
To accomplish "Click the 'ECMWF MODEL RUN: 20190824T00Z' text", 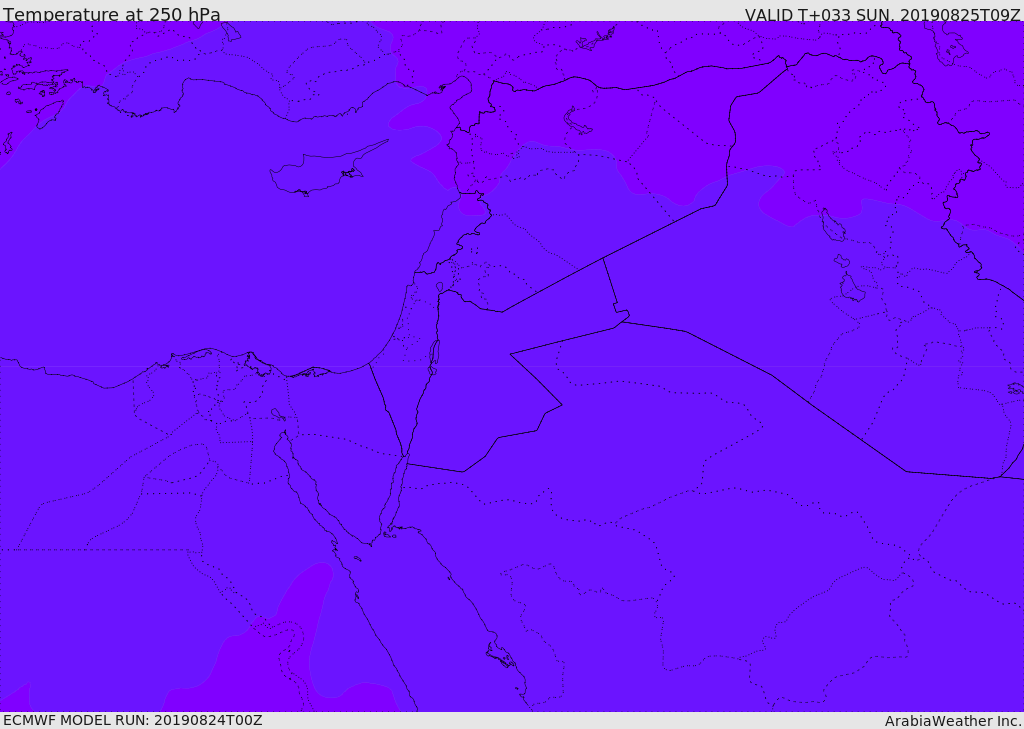I will (133, 720).
